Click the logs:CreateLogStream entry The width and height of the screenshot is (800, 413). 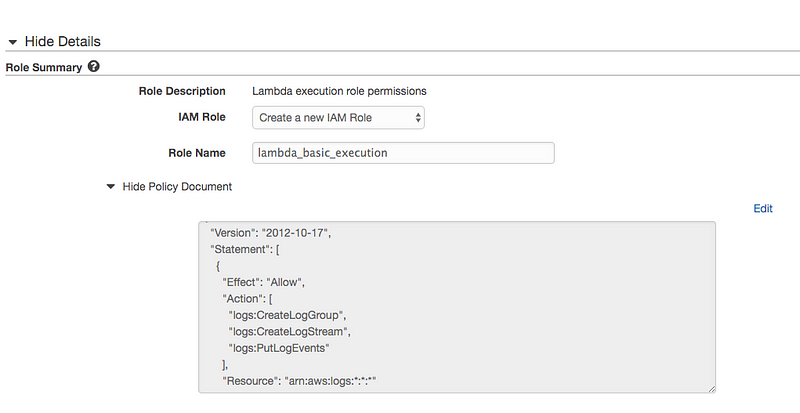tap(295, 331)
